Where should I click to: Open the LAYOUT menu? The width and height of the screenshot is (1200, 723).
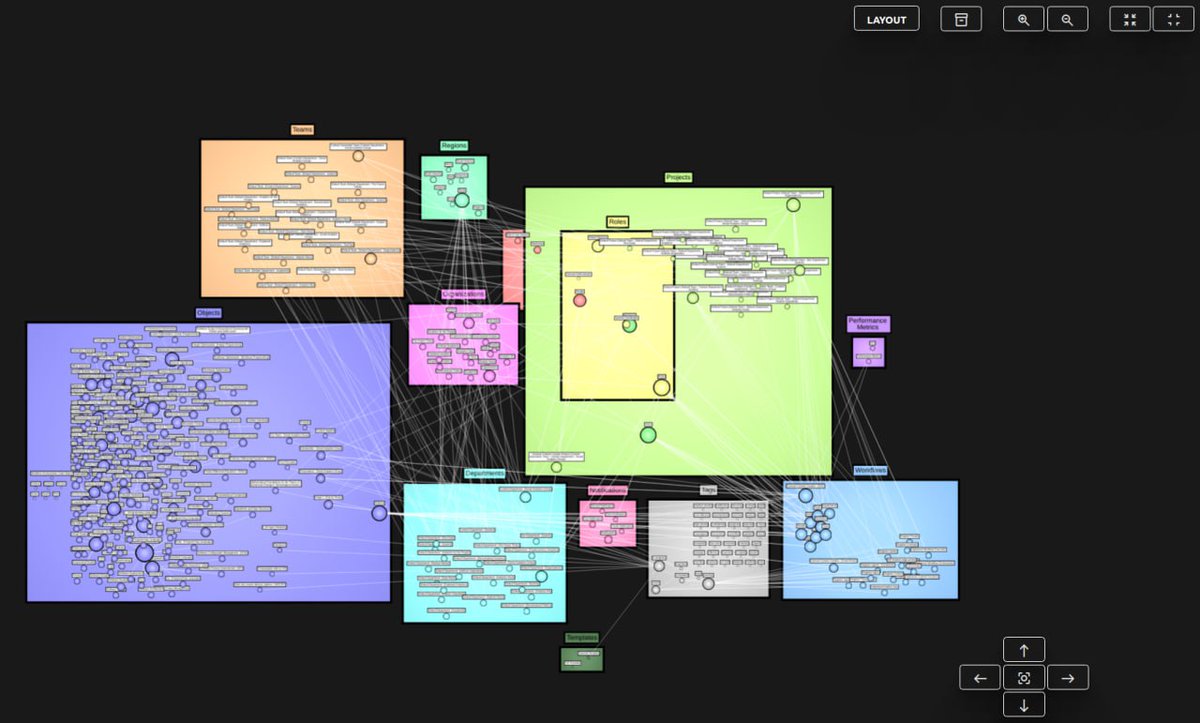pyautogui.click(x=886, y=18)
